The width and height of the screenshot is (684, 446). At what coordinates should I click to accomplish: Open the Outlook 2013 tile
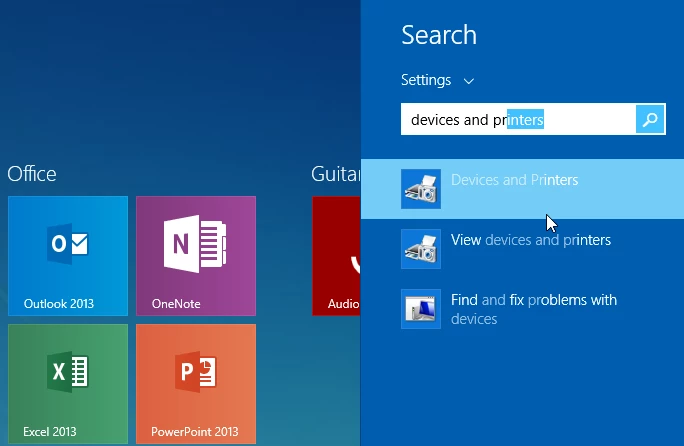[x=68, y=256]
